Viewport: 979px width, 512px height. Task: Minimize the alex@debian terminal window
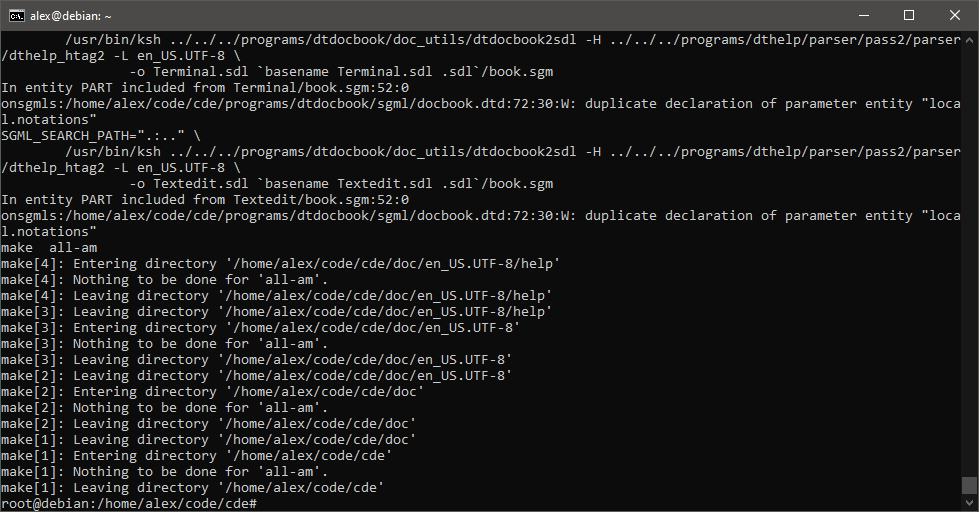coord(864,16)
